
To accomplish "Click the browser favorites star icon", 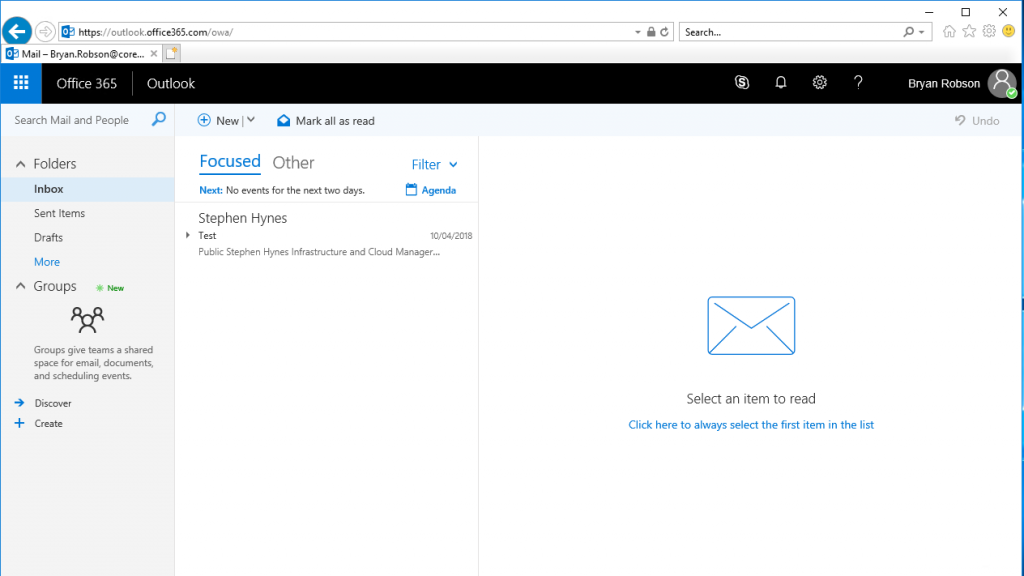I will [968, 31].
